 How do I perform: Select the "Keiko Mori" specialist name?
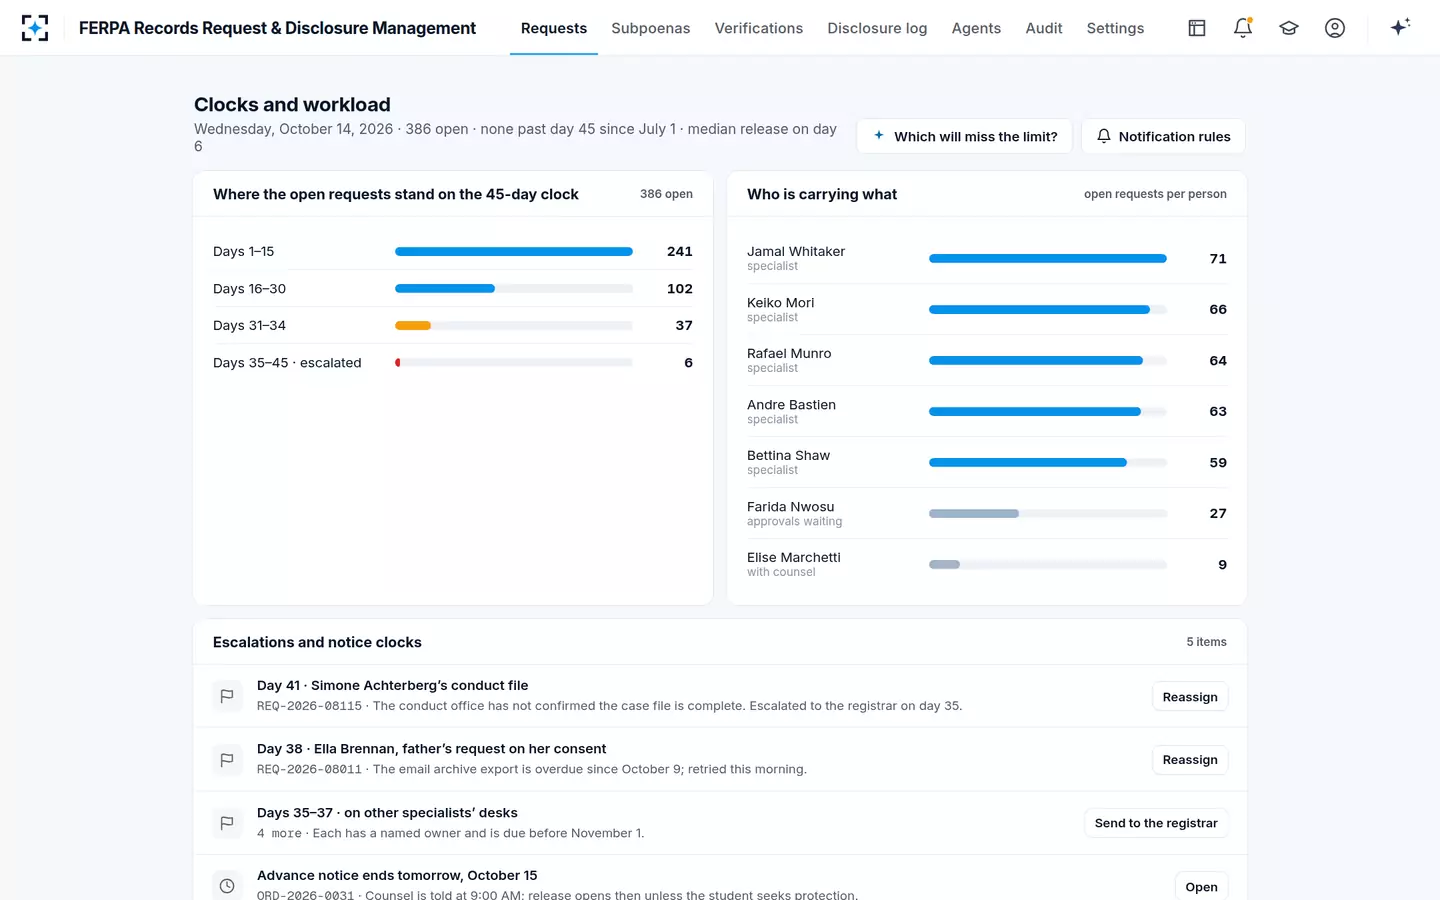pos(780,303)
